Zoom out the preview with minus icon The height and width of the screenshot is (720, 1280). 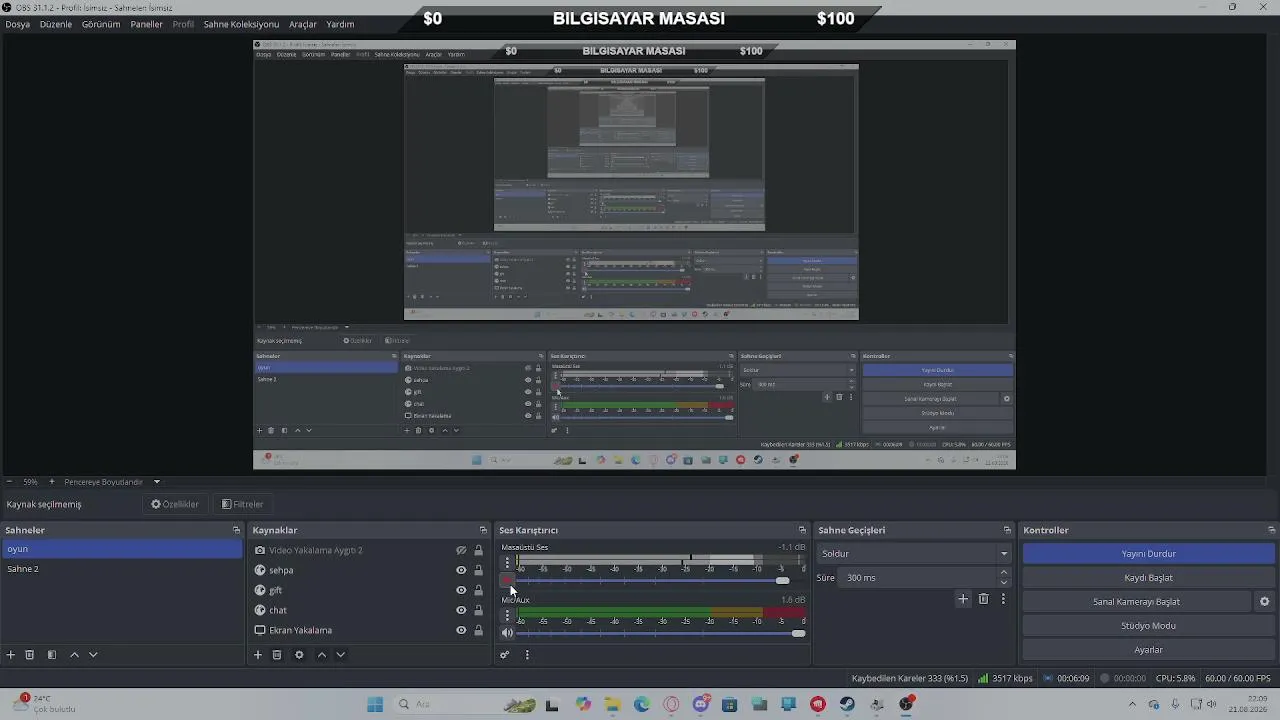point(9,482)
